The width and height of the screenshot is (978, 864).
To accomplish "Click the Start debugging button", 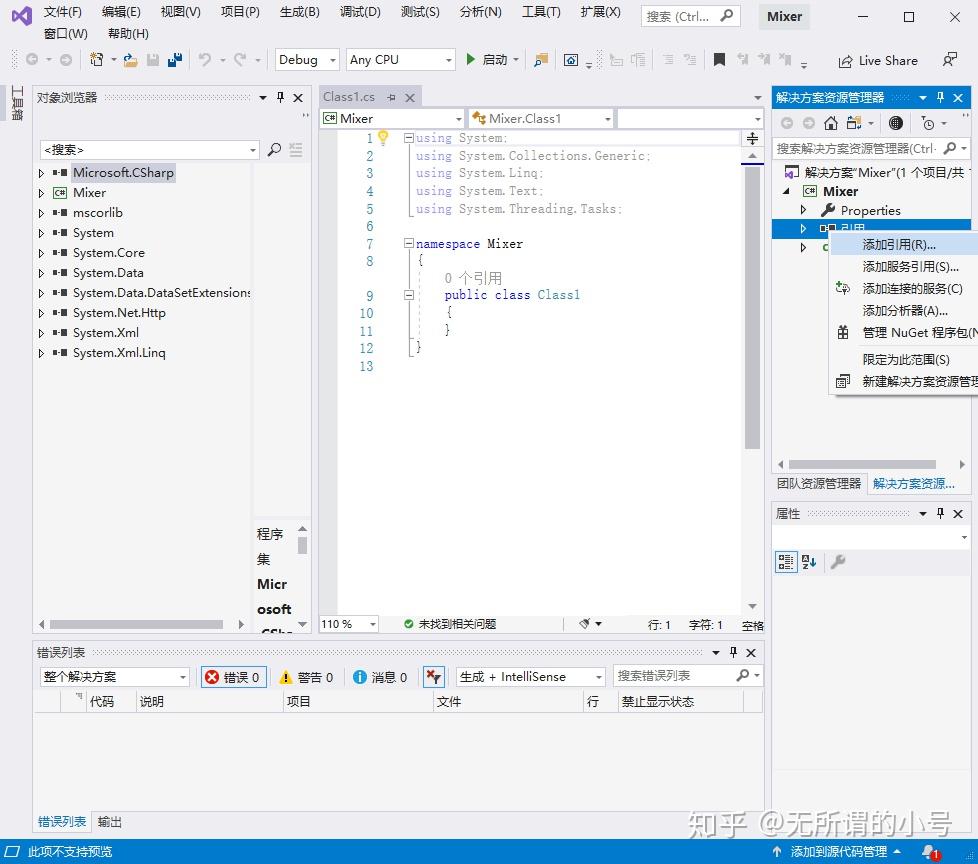I will click(487, 60).
